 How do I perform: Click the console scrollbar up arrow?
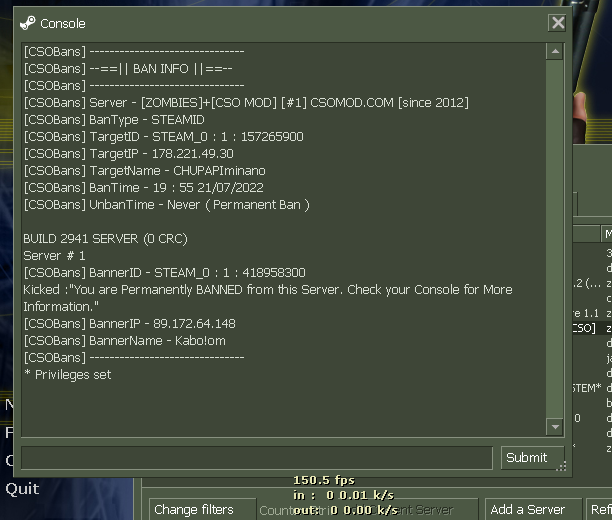point(555,51)
